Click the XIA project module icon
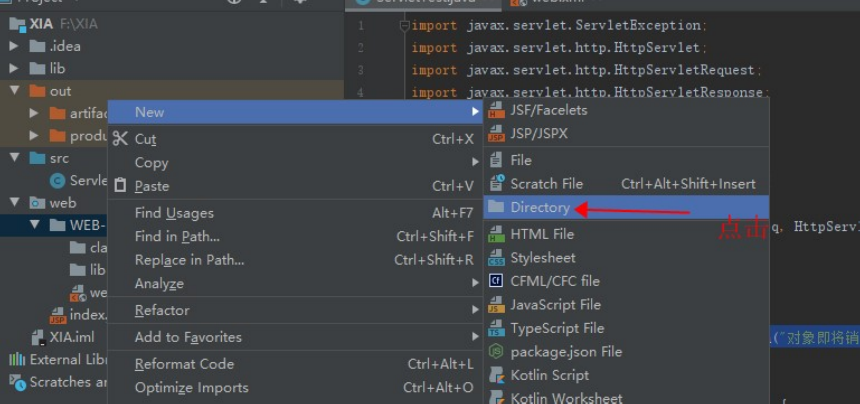The height and width of the screenshot is (404, 860). 18,24
